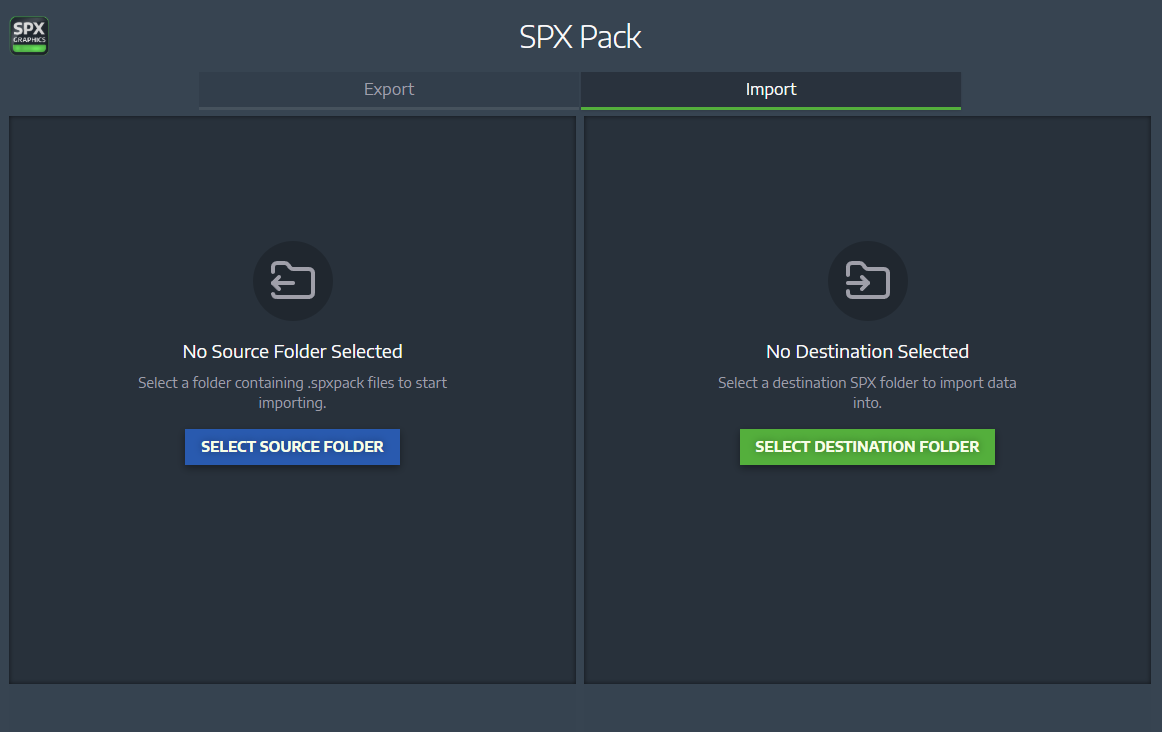Click the blue source folder button
Viewport: 1162px width, 732px height.
(x=292, y=447)
